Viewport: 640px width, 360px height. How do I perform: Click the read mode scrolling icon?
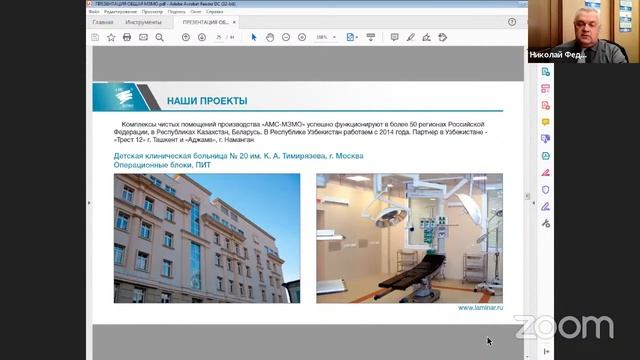click(371, 37)
